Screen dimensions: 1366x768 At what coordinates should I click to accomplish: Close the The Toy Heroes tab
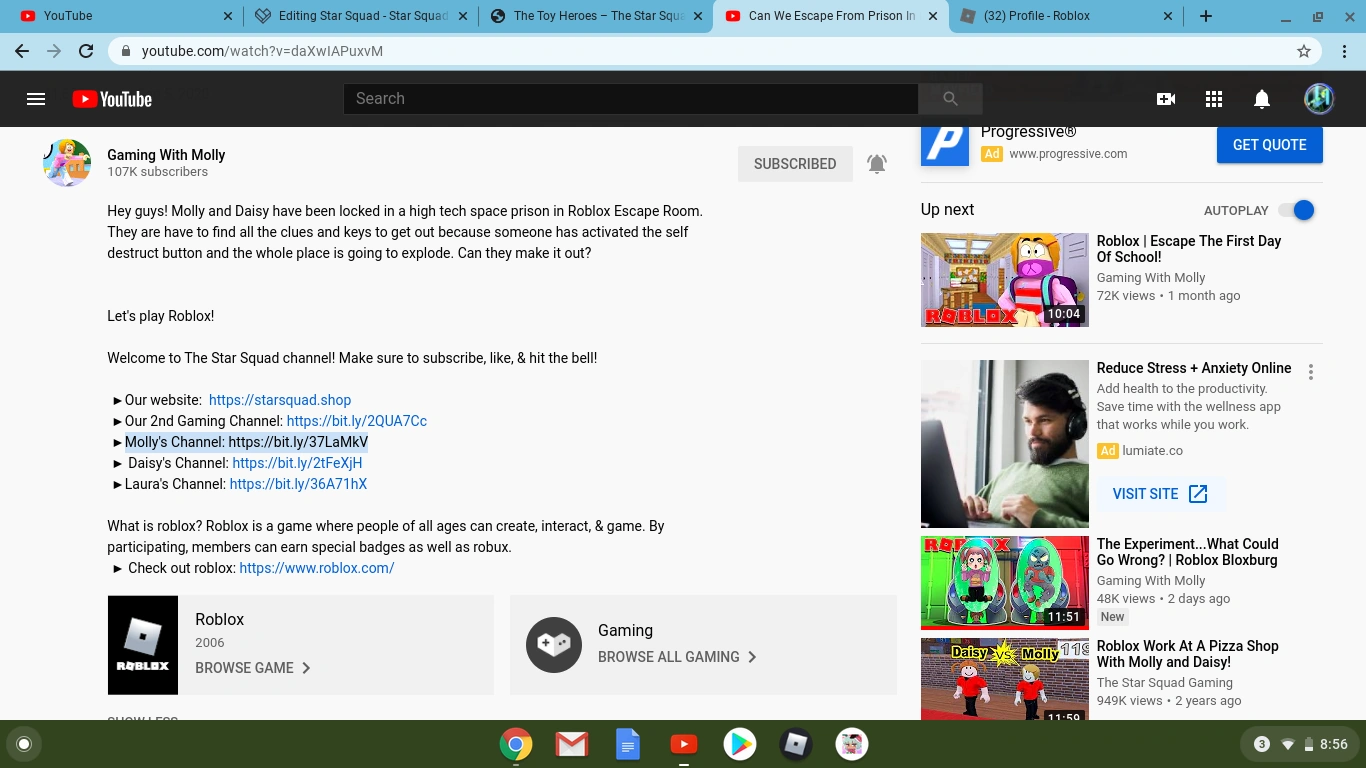coord(698,16)
